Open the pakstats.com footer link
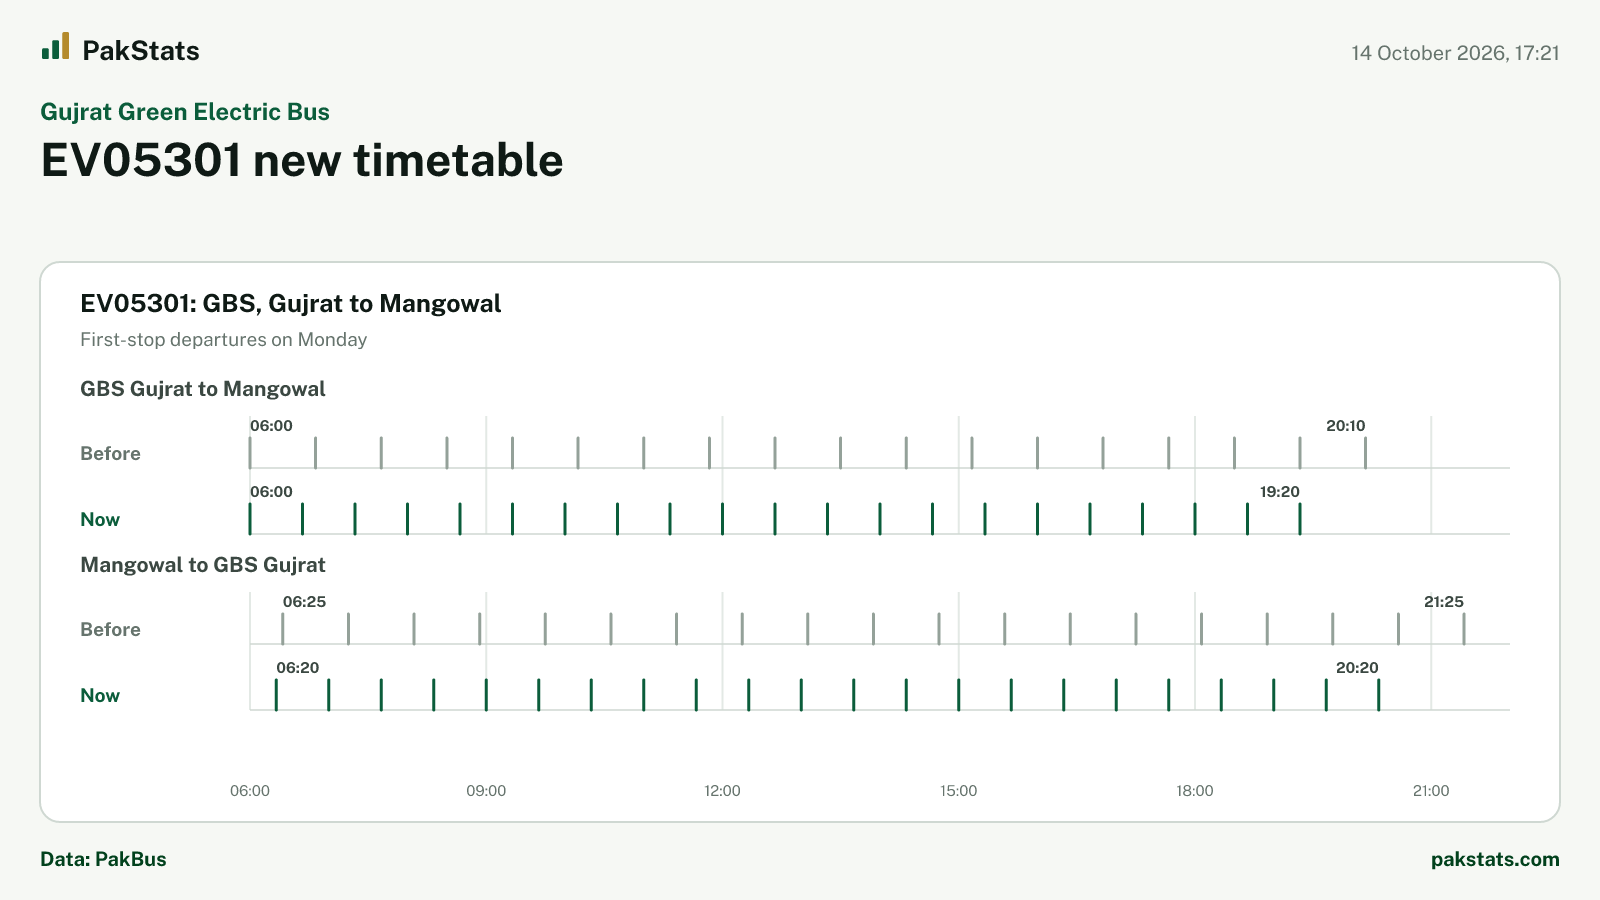The width and height of the screenshot is (1600, 900). pos(1495,859)
